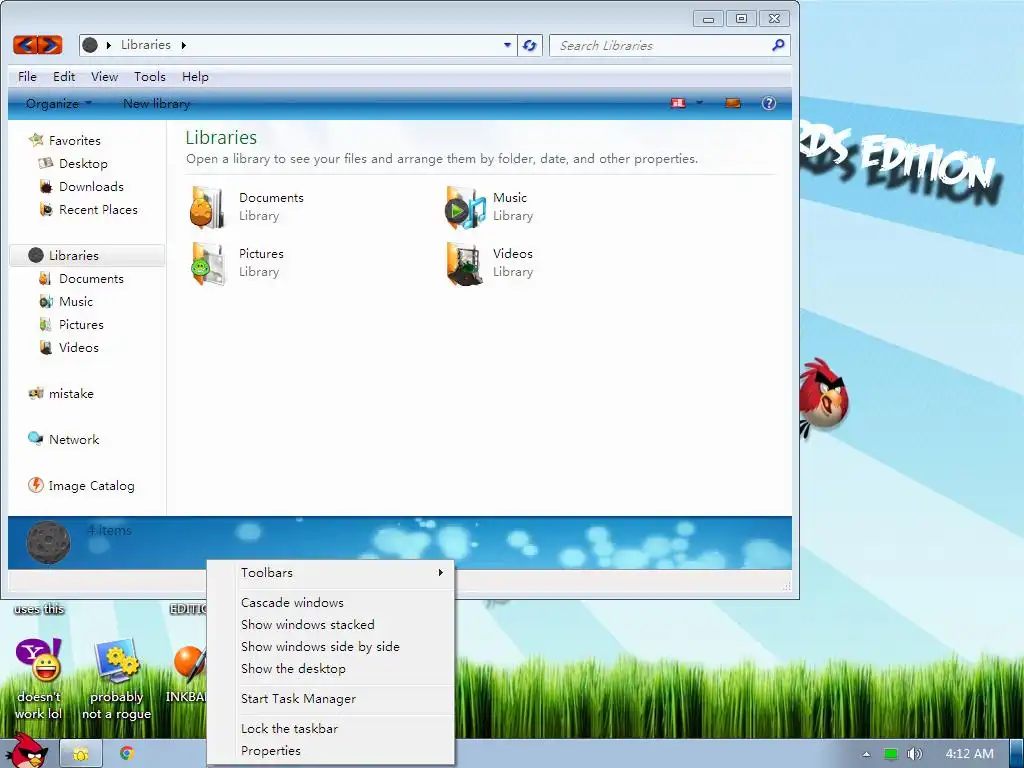The height and width of the screenshot is (768, 1024).
Task: Open the File menu
Action: 27,76
